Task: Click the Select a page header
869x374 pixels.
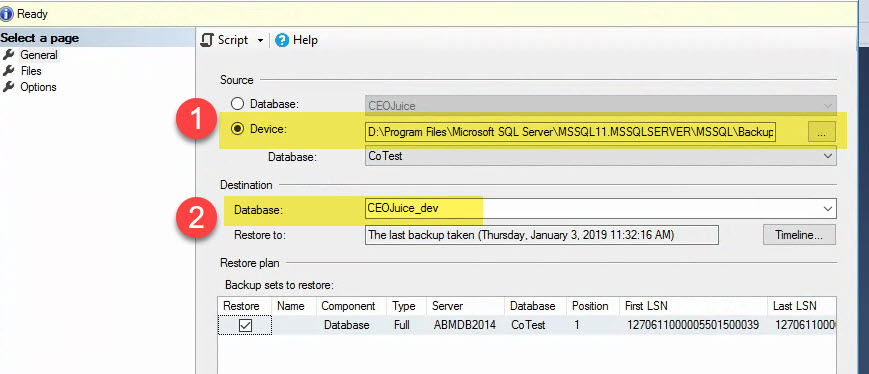Action: [40, 38]
